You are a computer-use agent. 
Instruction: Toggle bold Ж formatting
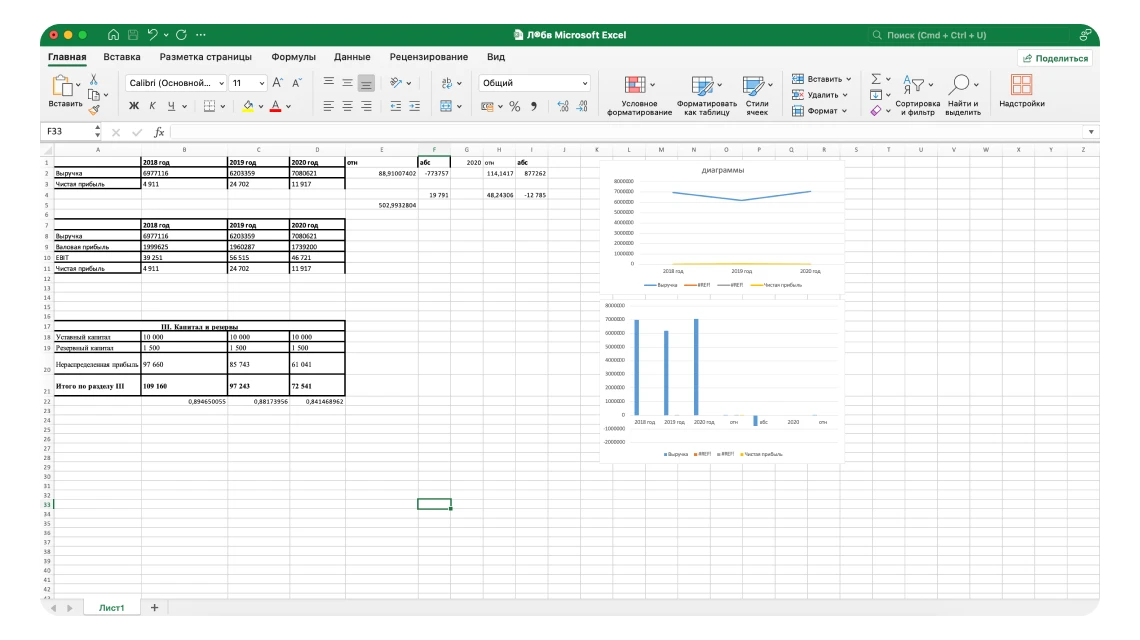point(134,106)
